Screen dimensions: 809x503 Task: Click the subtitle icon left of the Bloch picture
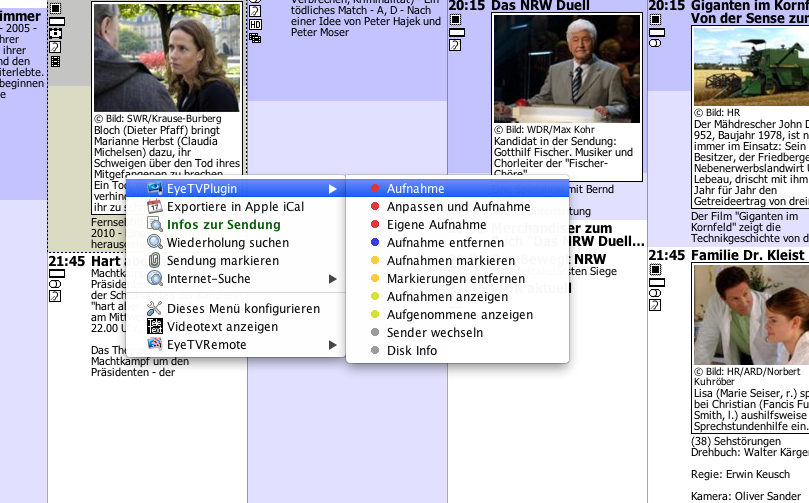pos(55,47)
